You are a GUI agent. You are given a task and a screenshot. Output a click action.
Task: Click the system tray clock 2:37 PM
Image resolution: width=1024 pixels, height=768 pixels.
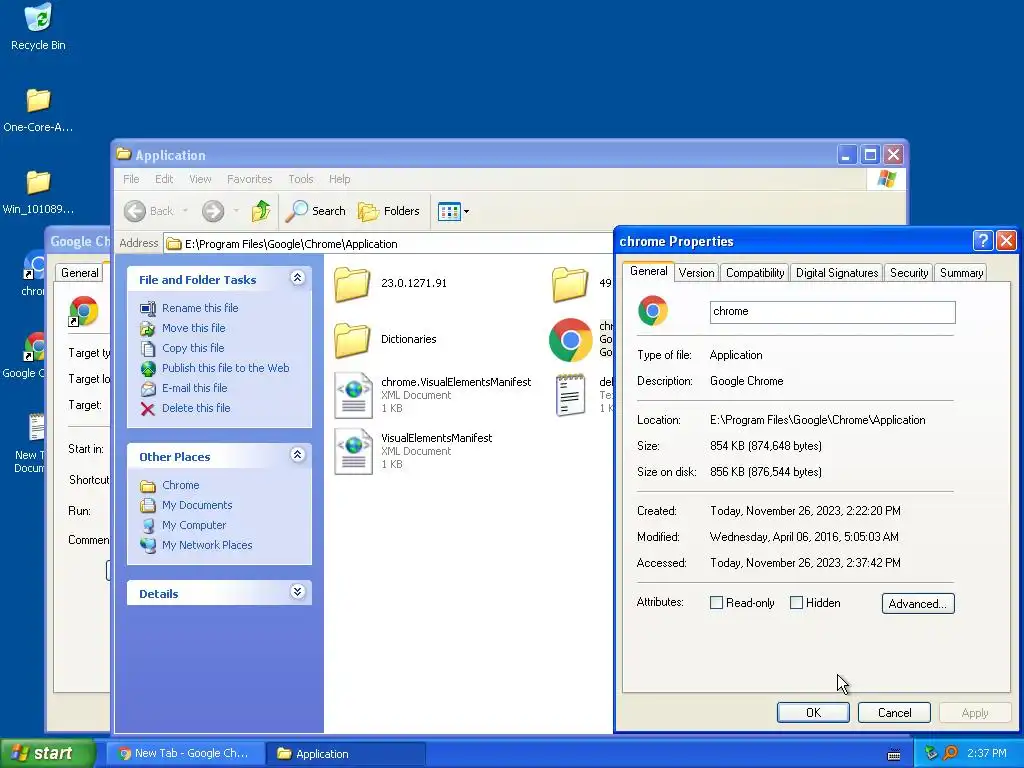tap(987, 754)
